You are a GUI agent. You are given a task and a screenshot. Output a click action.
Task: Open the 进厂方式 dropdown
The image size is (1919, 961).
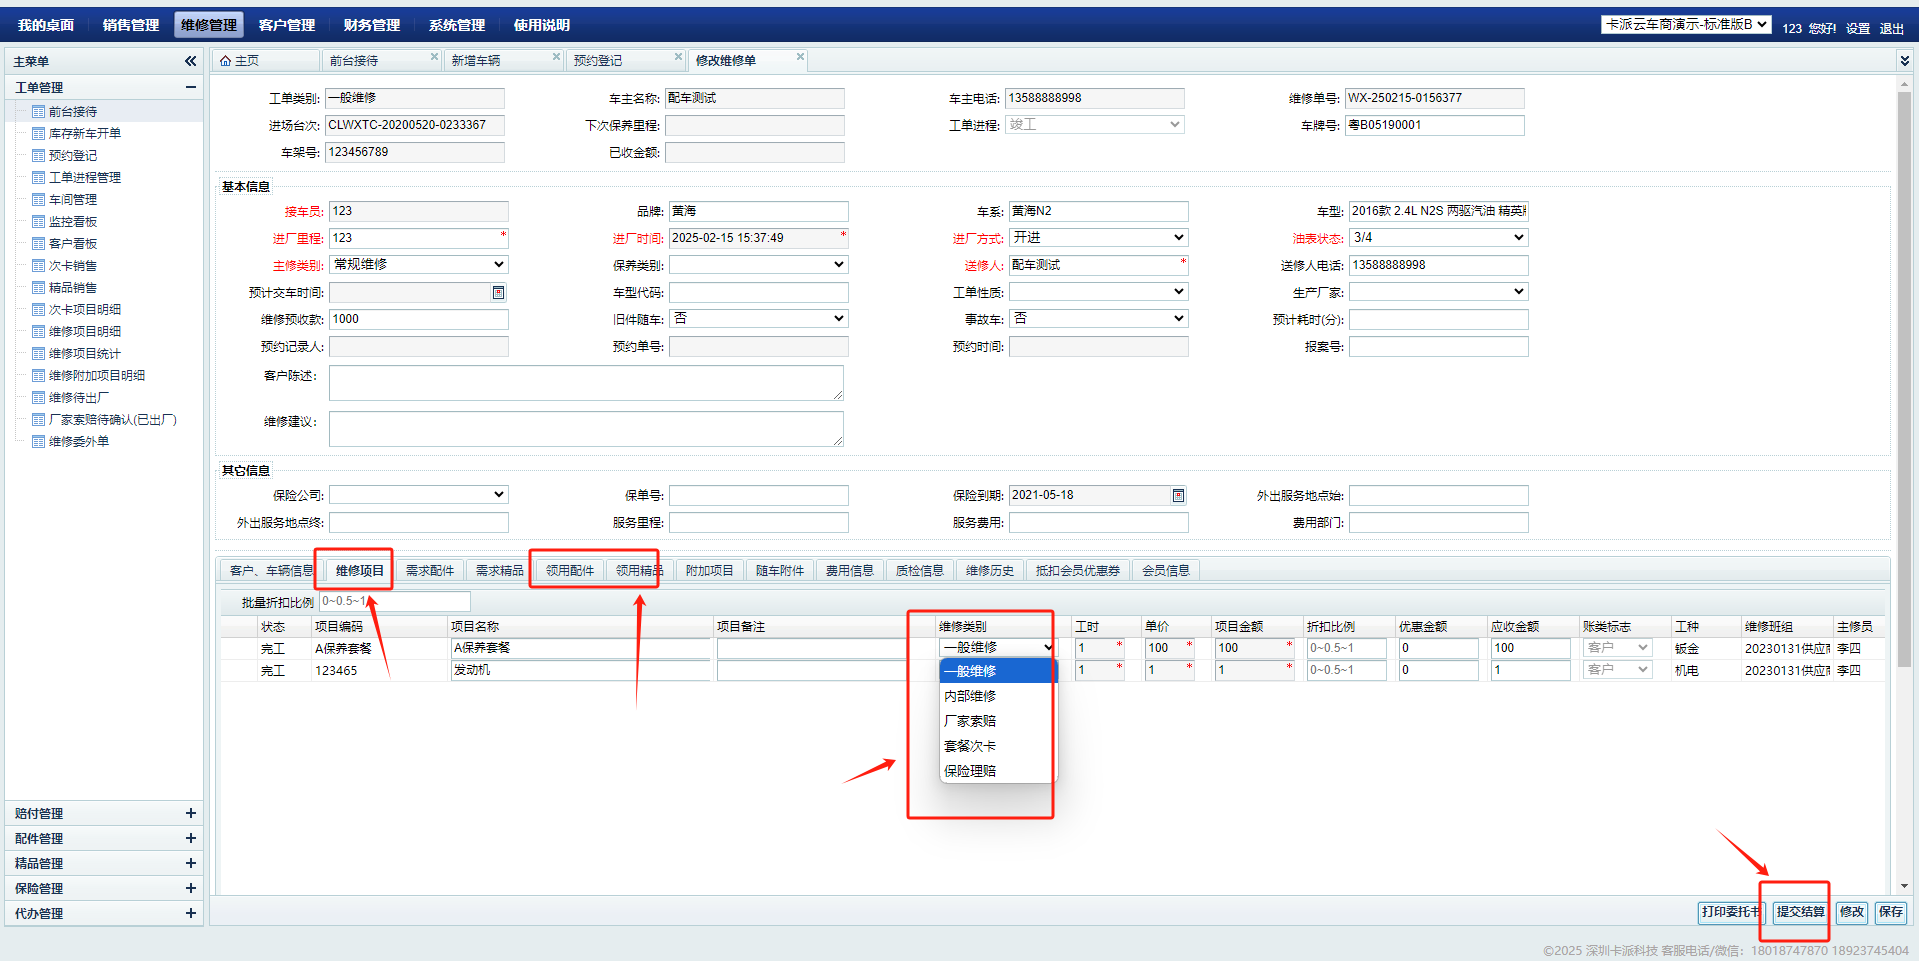click(x=1098, y=238)
